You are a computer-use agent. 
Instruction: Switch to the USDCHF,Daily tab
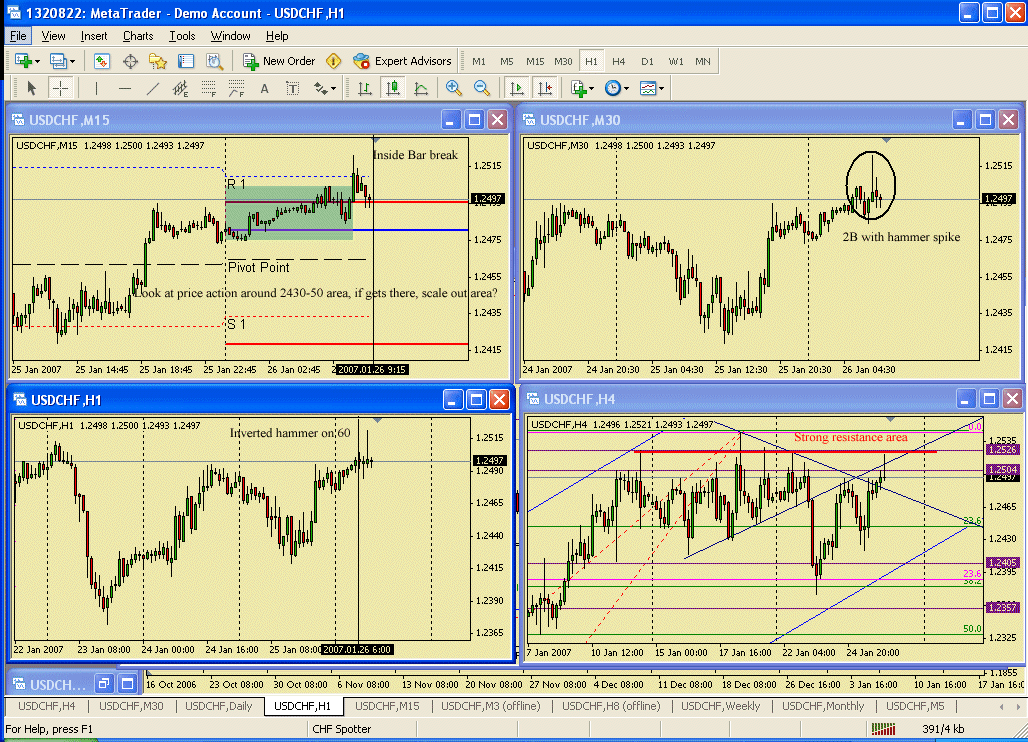pyautogui.click(x=218, y=706)
